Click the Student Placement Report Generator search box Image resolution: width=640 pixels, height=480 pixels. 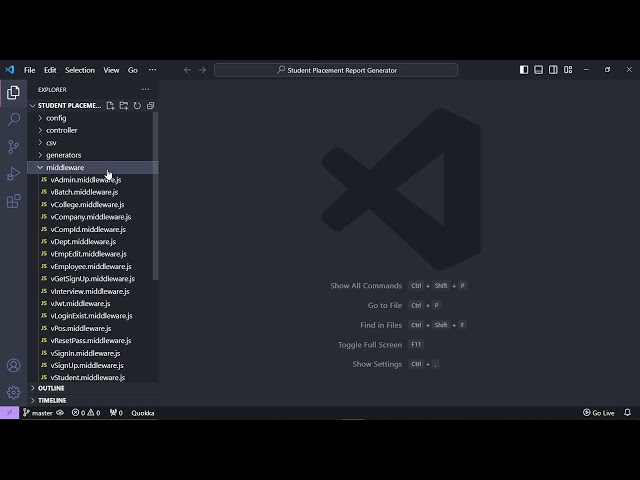[x=336, y=70]
